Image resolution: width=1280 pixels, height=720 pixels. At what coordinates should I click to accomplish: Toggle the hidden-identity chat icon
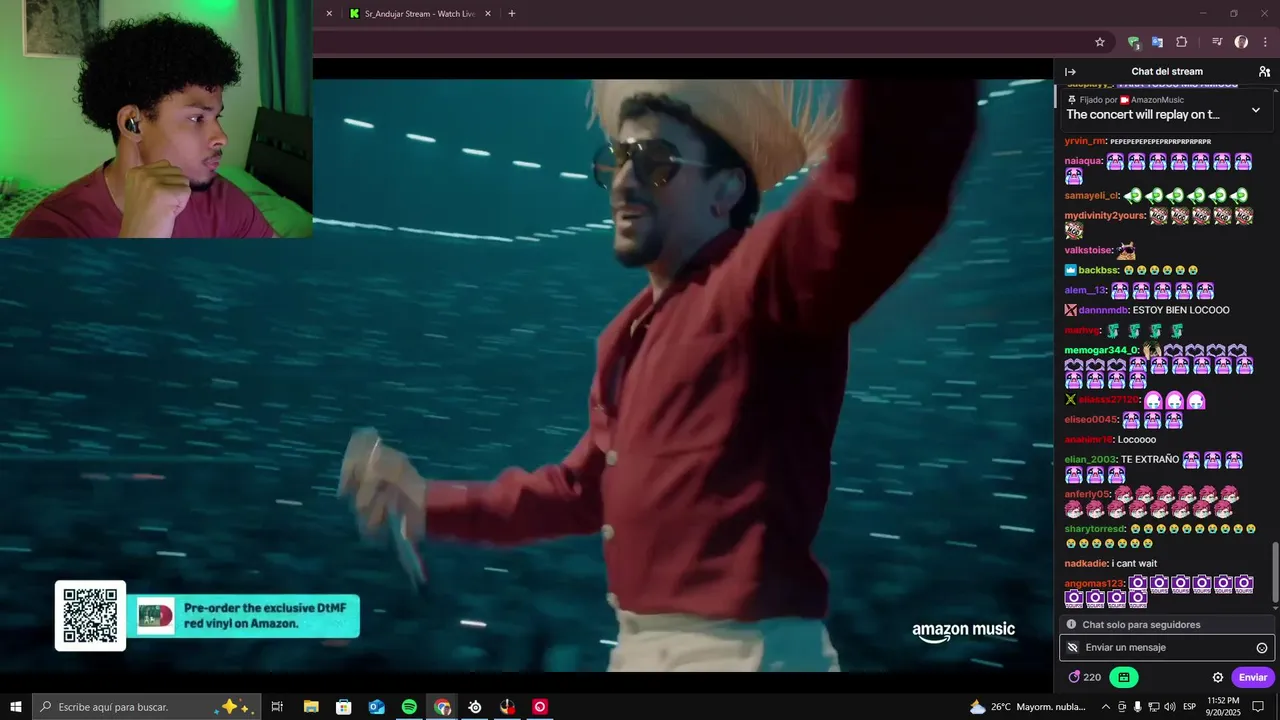click(x=1073, y=647)
